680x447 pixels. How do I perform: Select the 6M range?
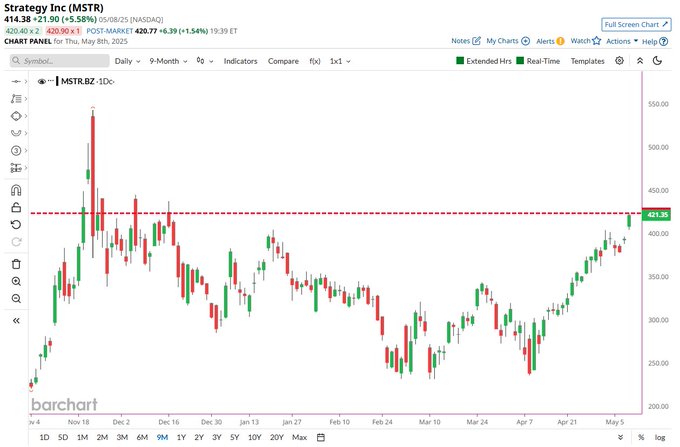142,437
